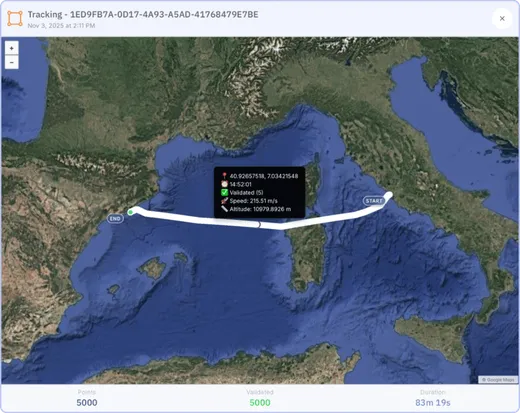Viewport: 520px width, 413px height.
Task: Select the END marker on the route
Action: tap(115, 219)
